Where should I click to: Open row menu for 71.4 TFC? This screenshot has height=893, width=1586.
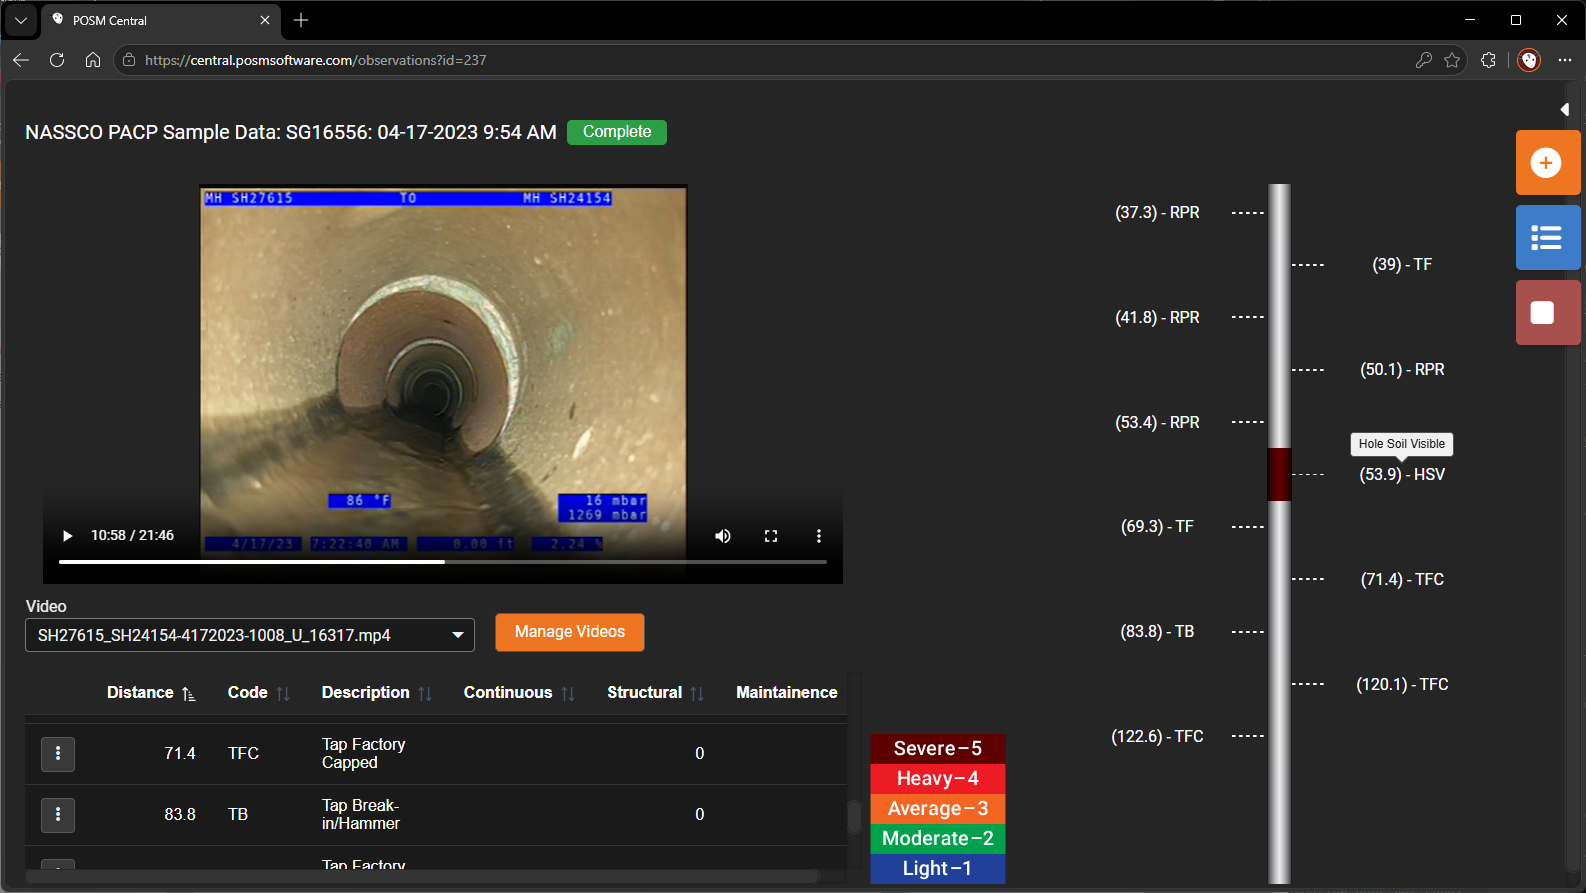click(58, 754)
